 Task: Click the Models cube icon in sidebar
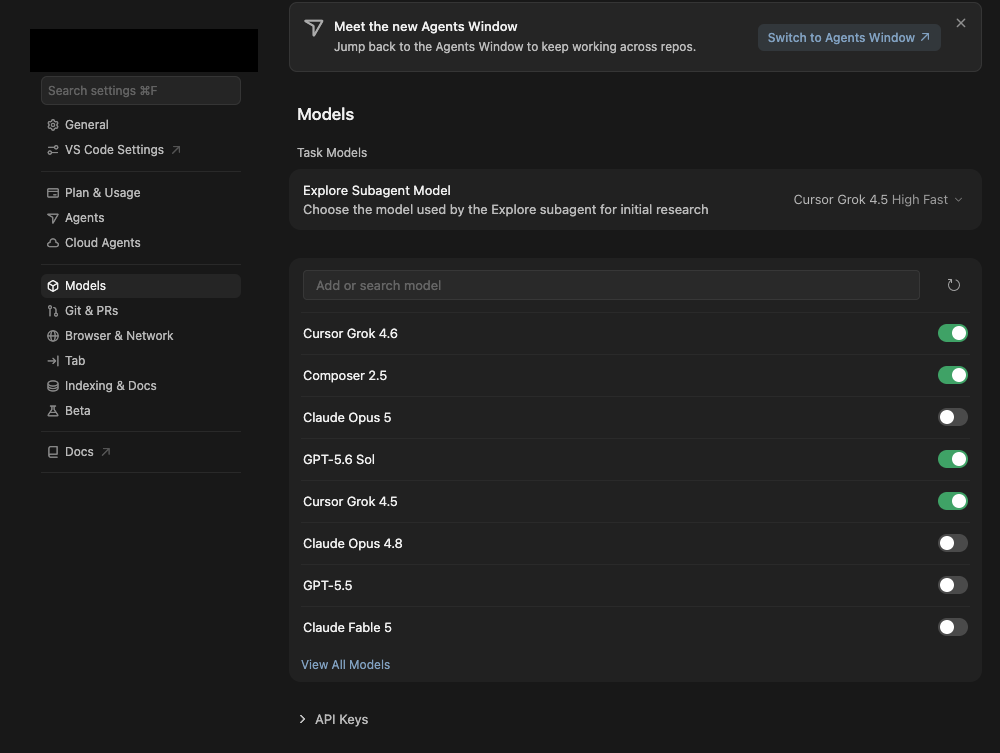pos(53,286)
